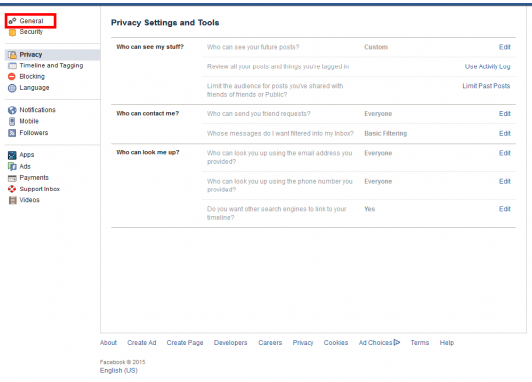
Task: Click the Timeline and Tagging icon
Action: click(12, 66)
